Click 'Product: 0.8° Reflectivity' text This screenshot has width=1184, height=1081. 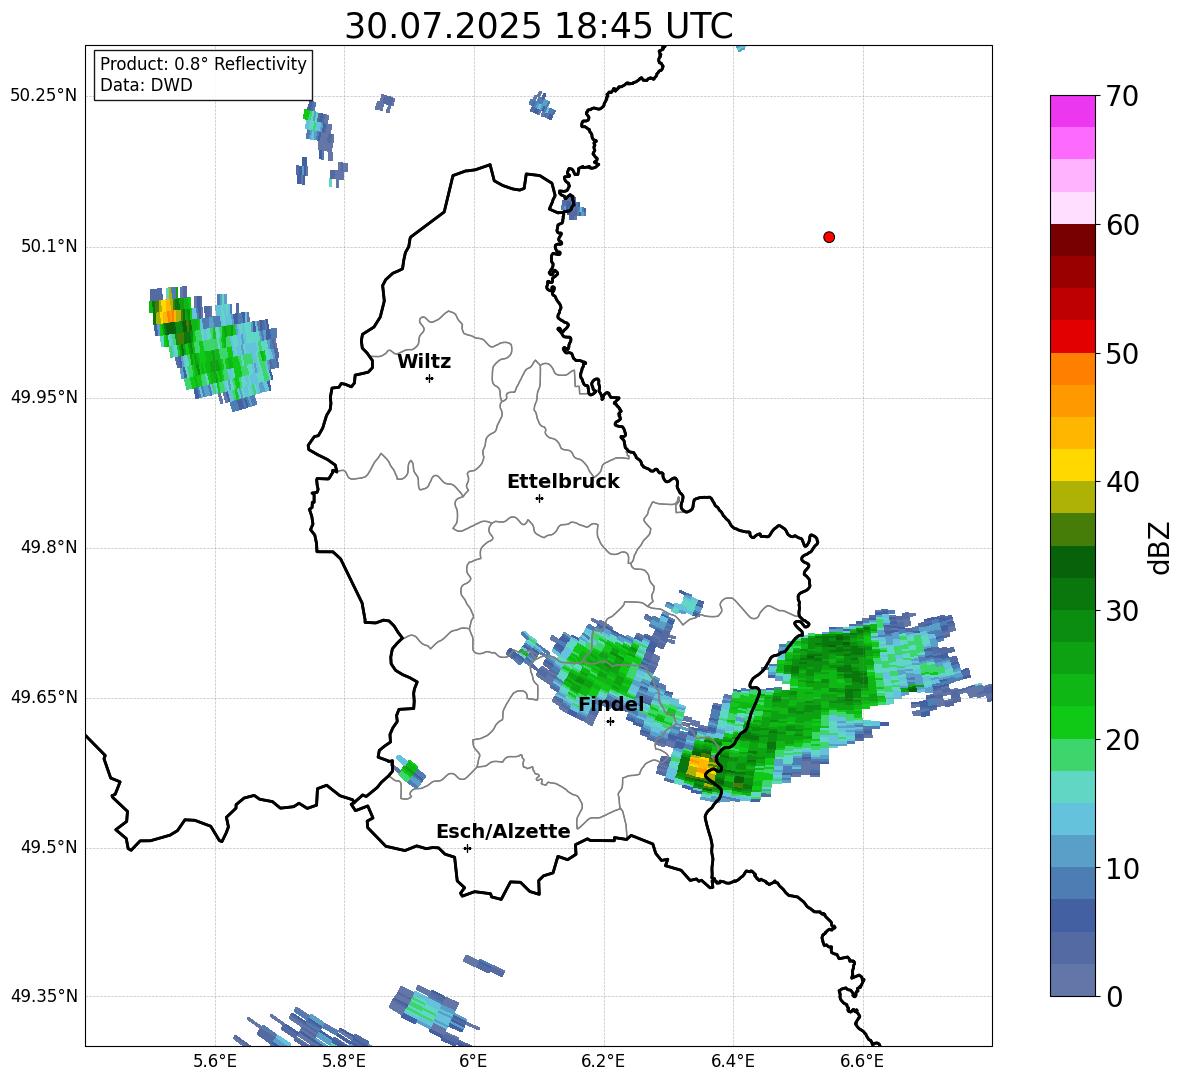pos(203,64)
